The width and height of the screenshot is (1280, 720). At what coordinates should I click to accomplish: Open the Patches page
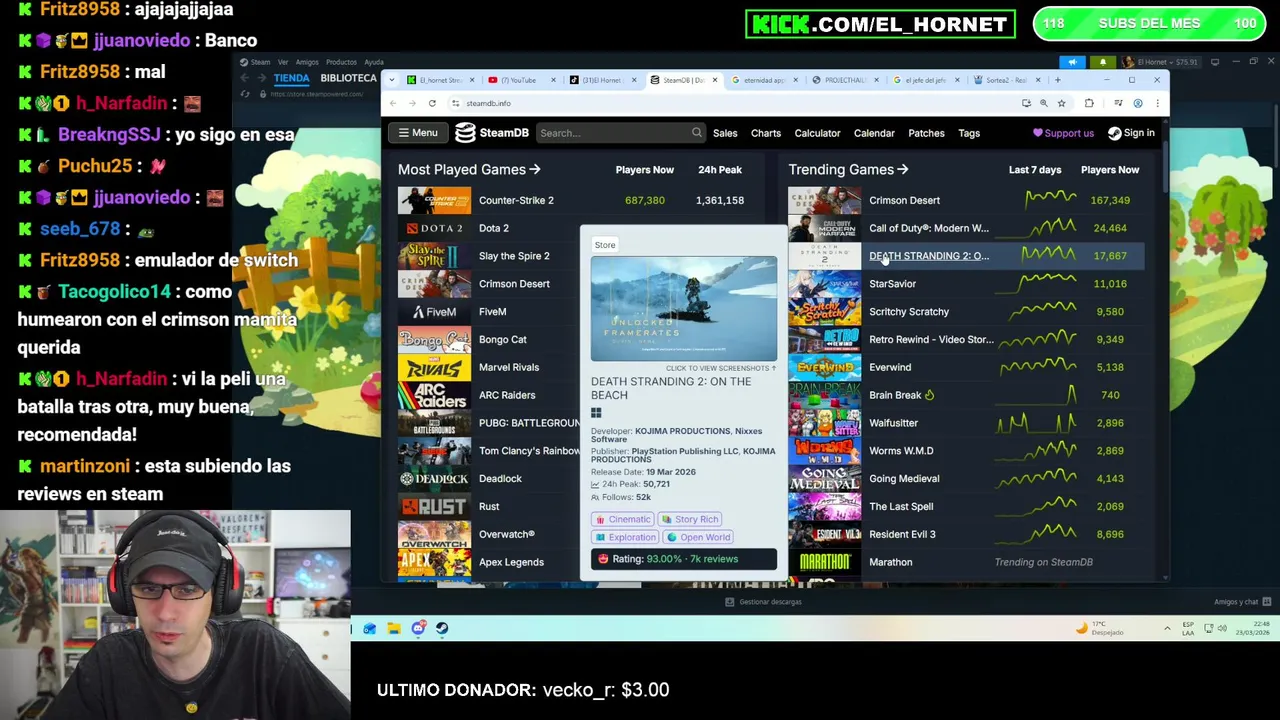pyautogui.click(x=926, y=133)
